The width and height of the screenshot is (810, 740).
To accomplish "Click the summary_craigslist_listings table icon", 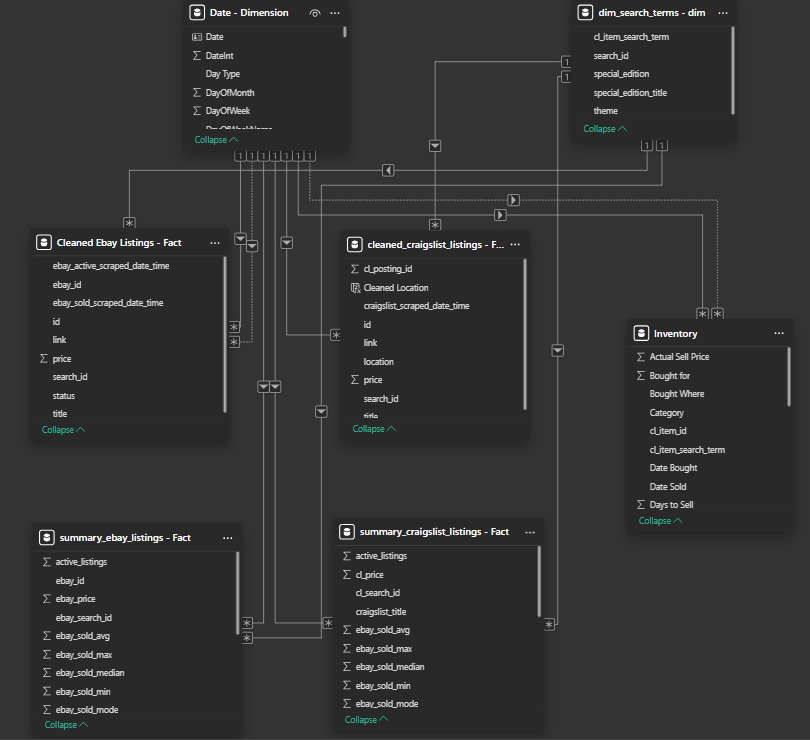I will [x=347, y=532].
